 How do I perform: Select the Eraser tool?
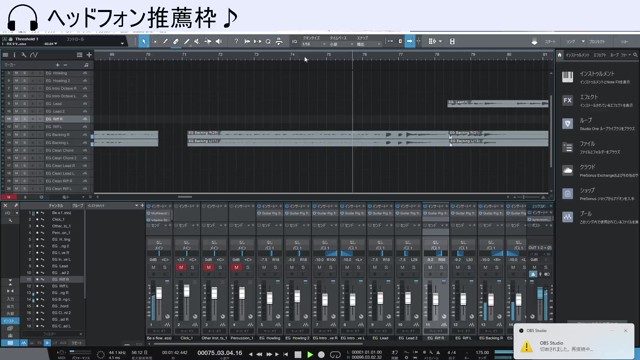click(176, 41)
